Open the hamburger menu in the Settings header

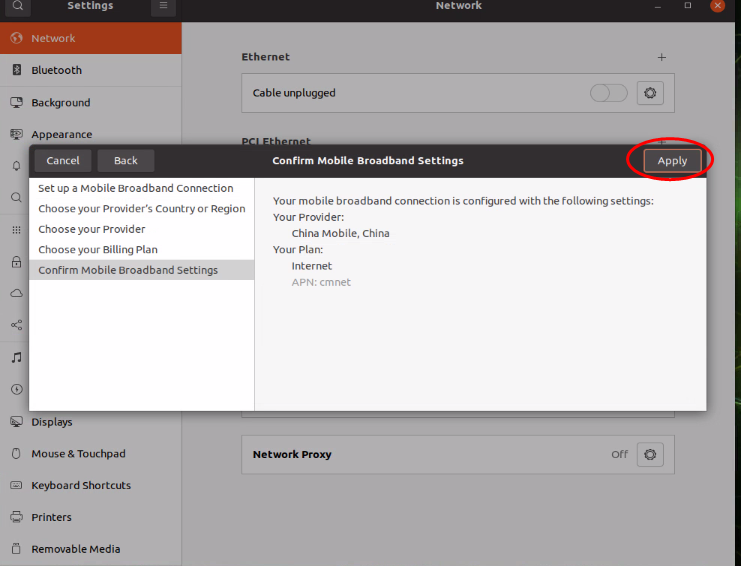[164, 6]
